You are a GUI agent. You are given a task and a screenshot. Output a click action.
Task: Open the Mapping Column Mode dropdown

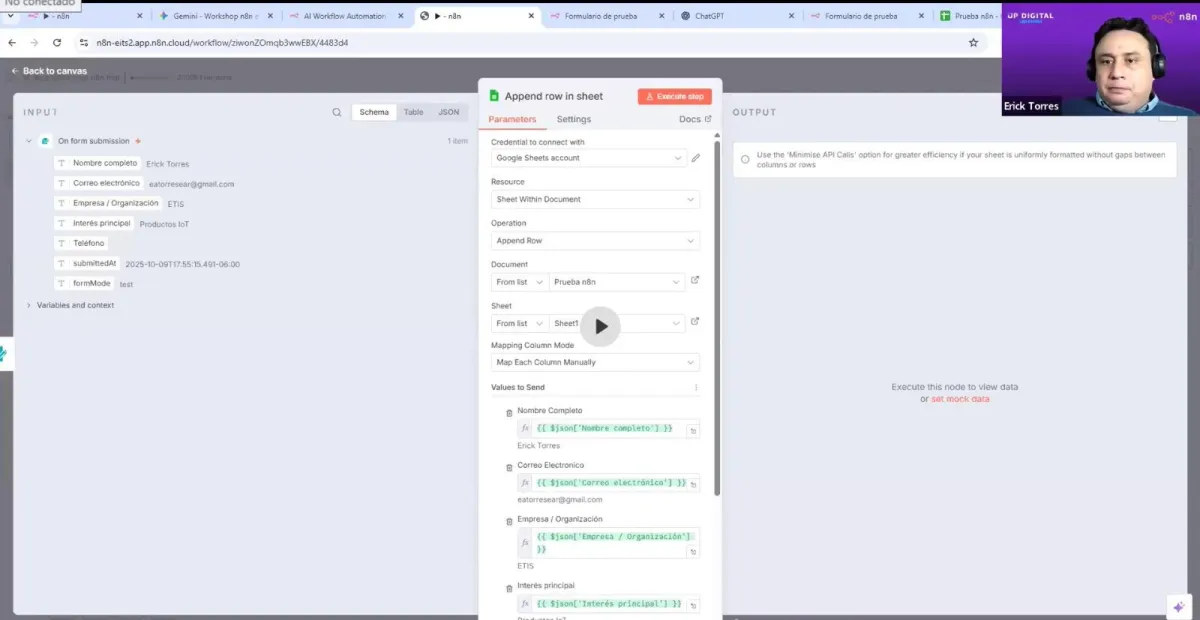[x=595, y=362]
